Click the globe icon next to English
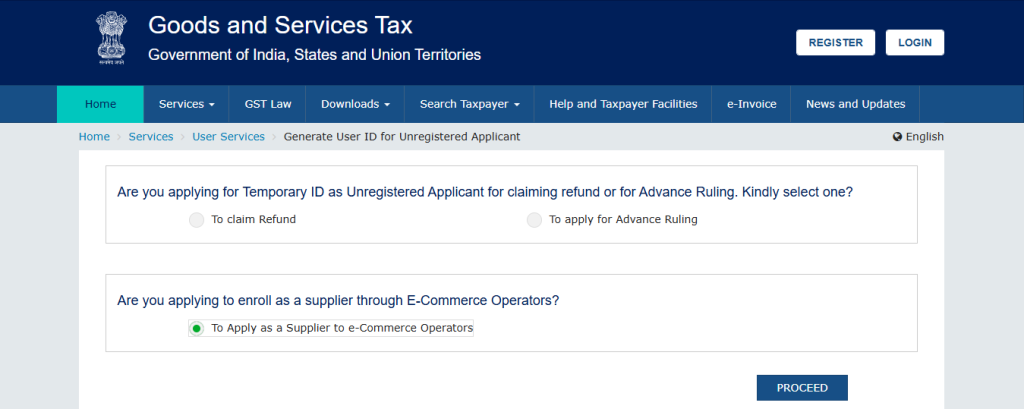The height and width of the screenshot is (409, 1024). (x=897, y=137)
